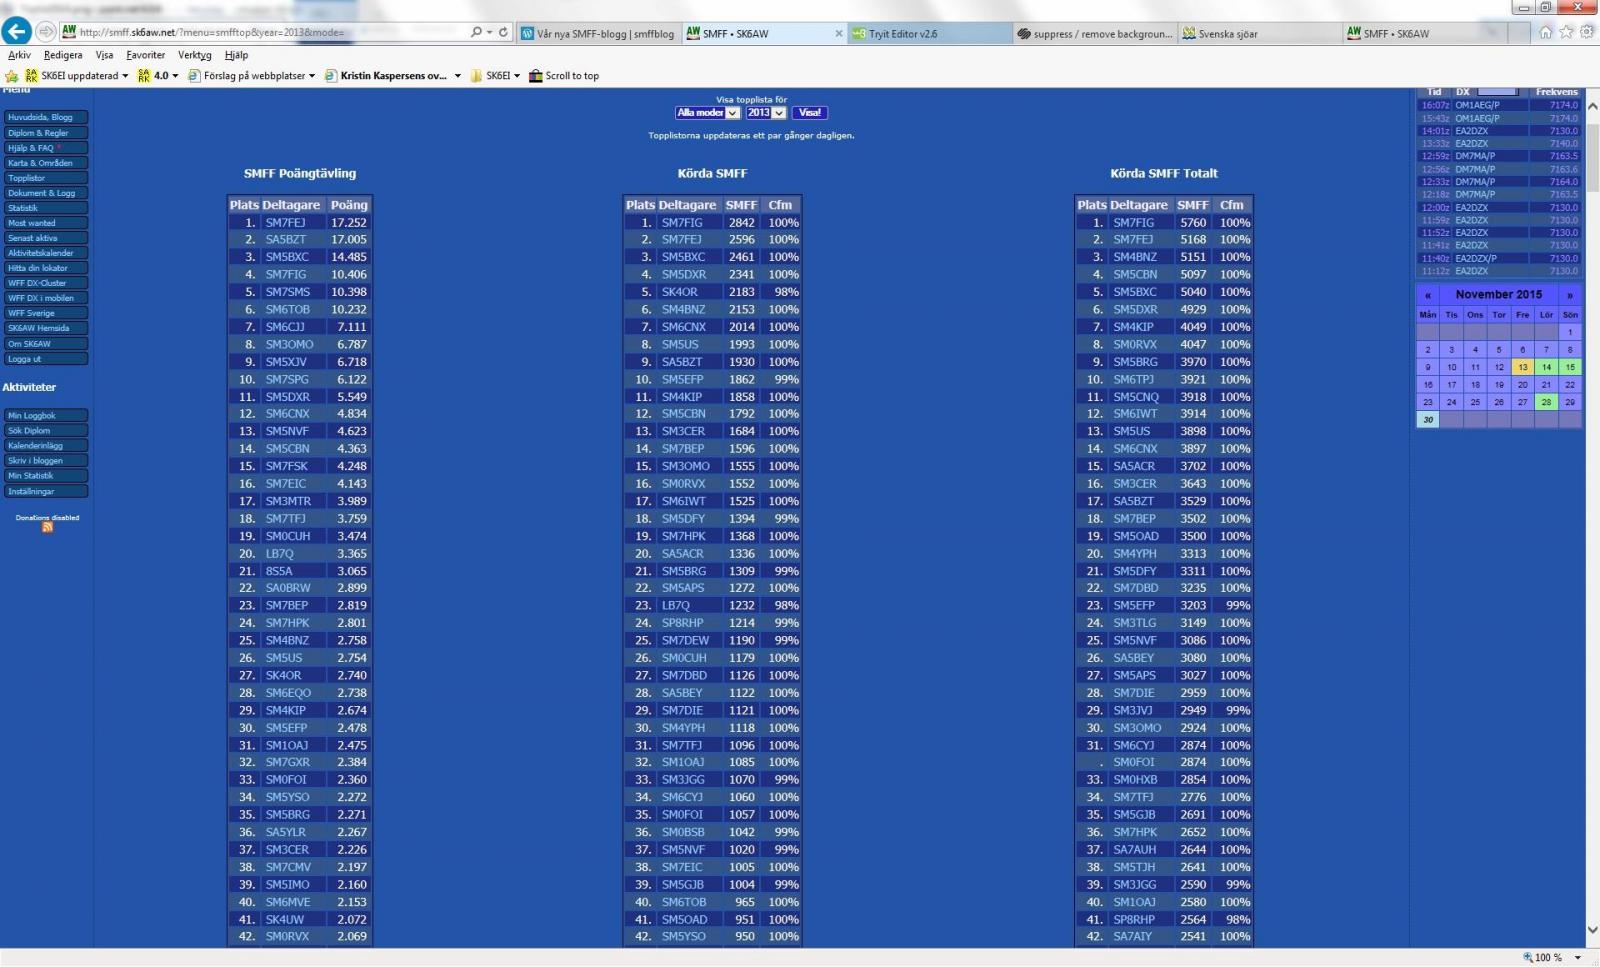Open the Redigera menu
Viewport: 1600px width, 967px height.
coord(63,55)
